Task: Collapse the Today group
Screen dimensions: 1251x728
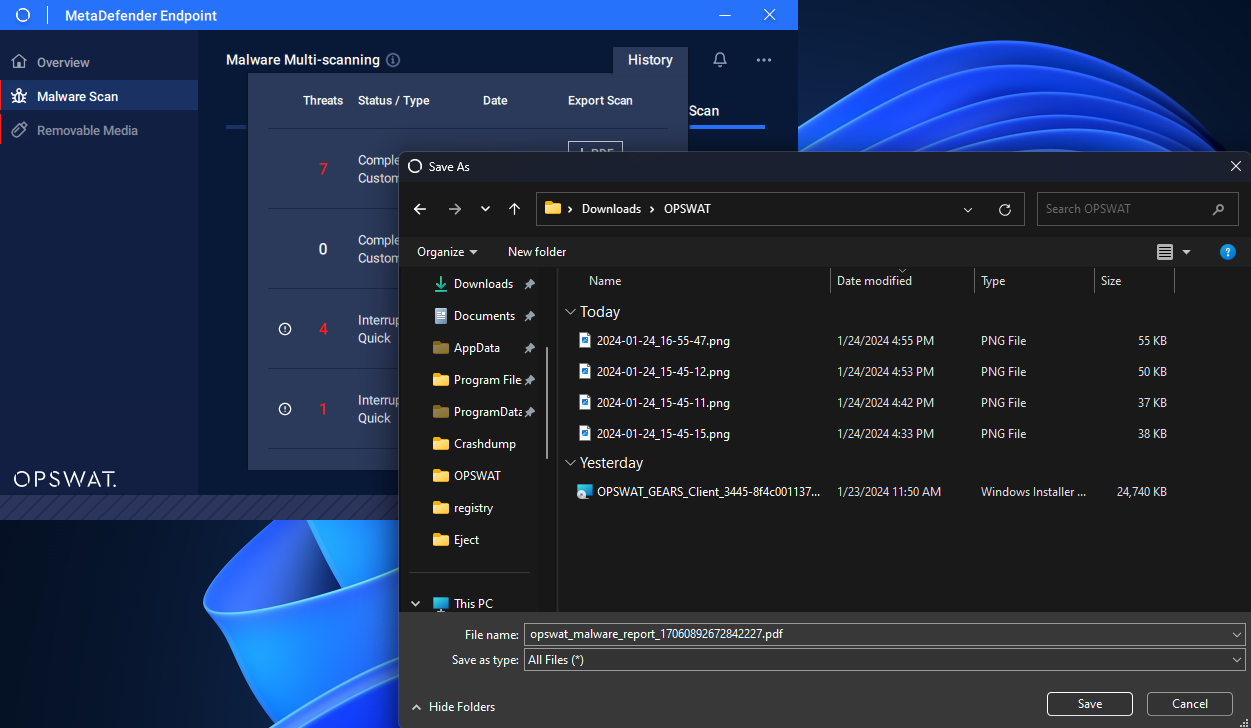Action: (571, 312)
